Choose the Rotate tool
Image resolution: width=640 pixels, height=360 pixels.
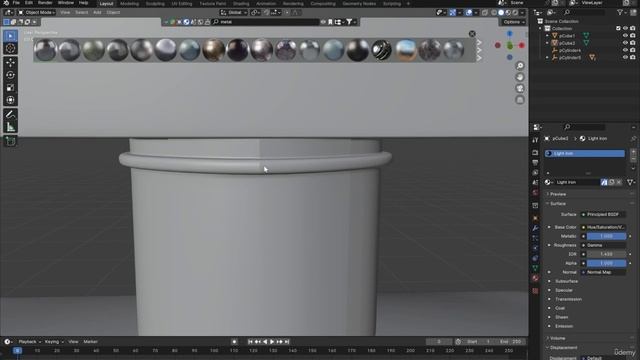(10, 75)
